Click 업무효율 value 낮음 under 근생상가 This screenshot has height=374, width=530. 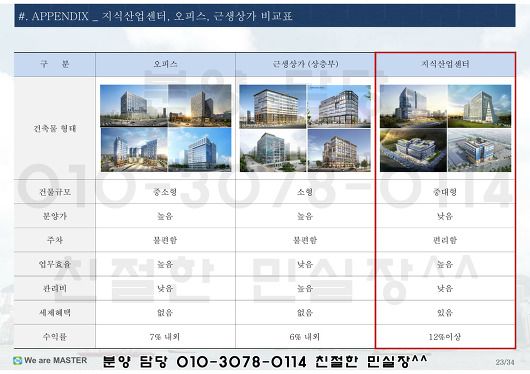pos(305,264)
